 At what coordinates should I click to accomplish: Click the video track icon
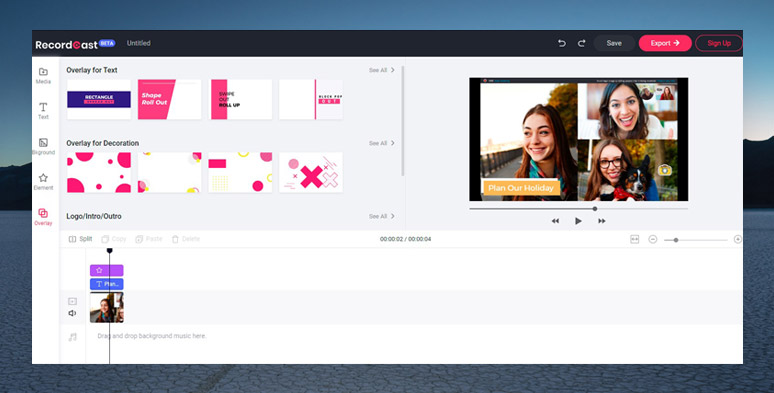[x=73, y=301]
